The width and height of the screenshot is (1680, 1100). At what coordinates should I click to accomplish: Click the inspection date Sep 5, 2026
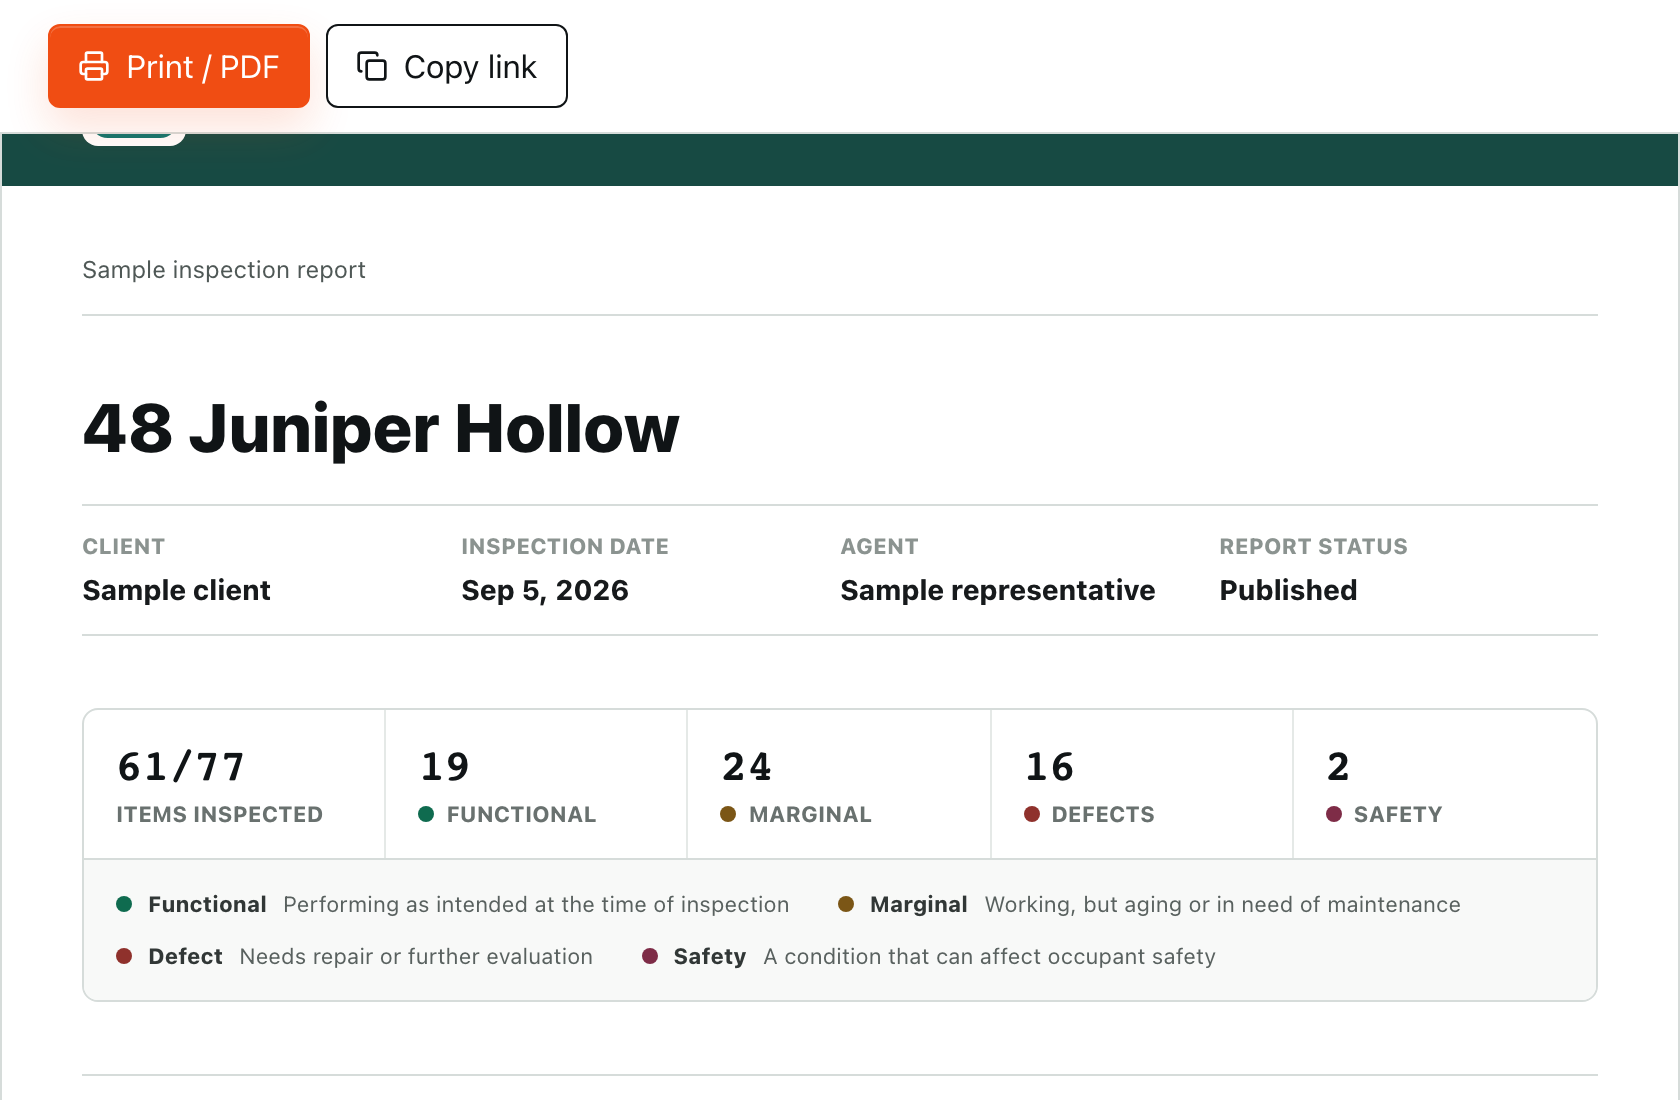pyautogui.click(x=545, y=590)
